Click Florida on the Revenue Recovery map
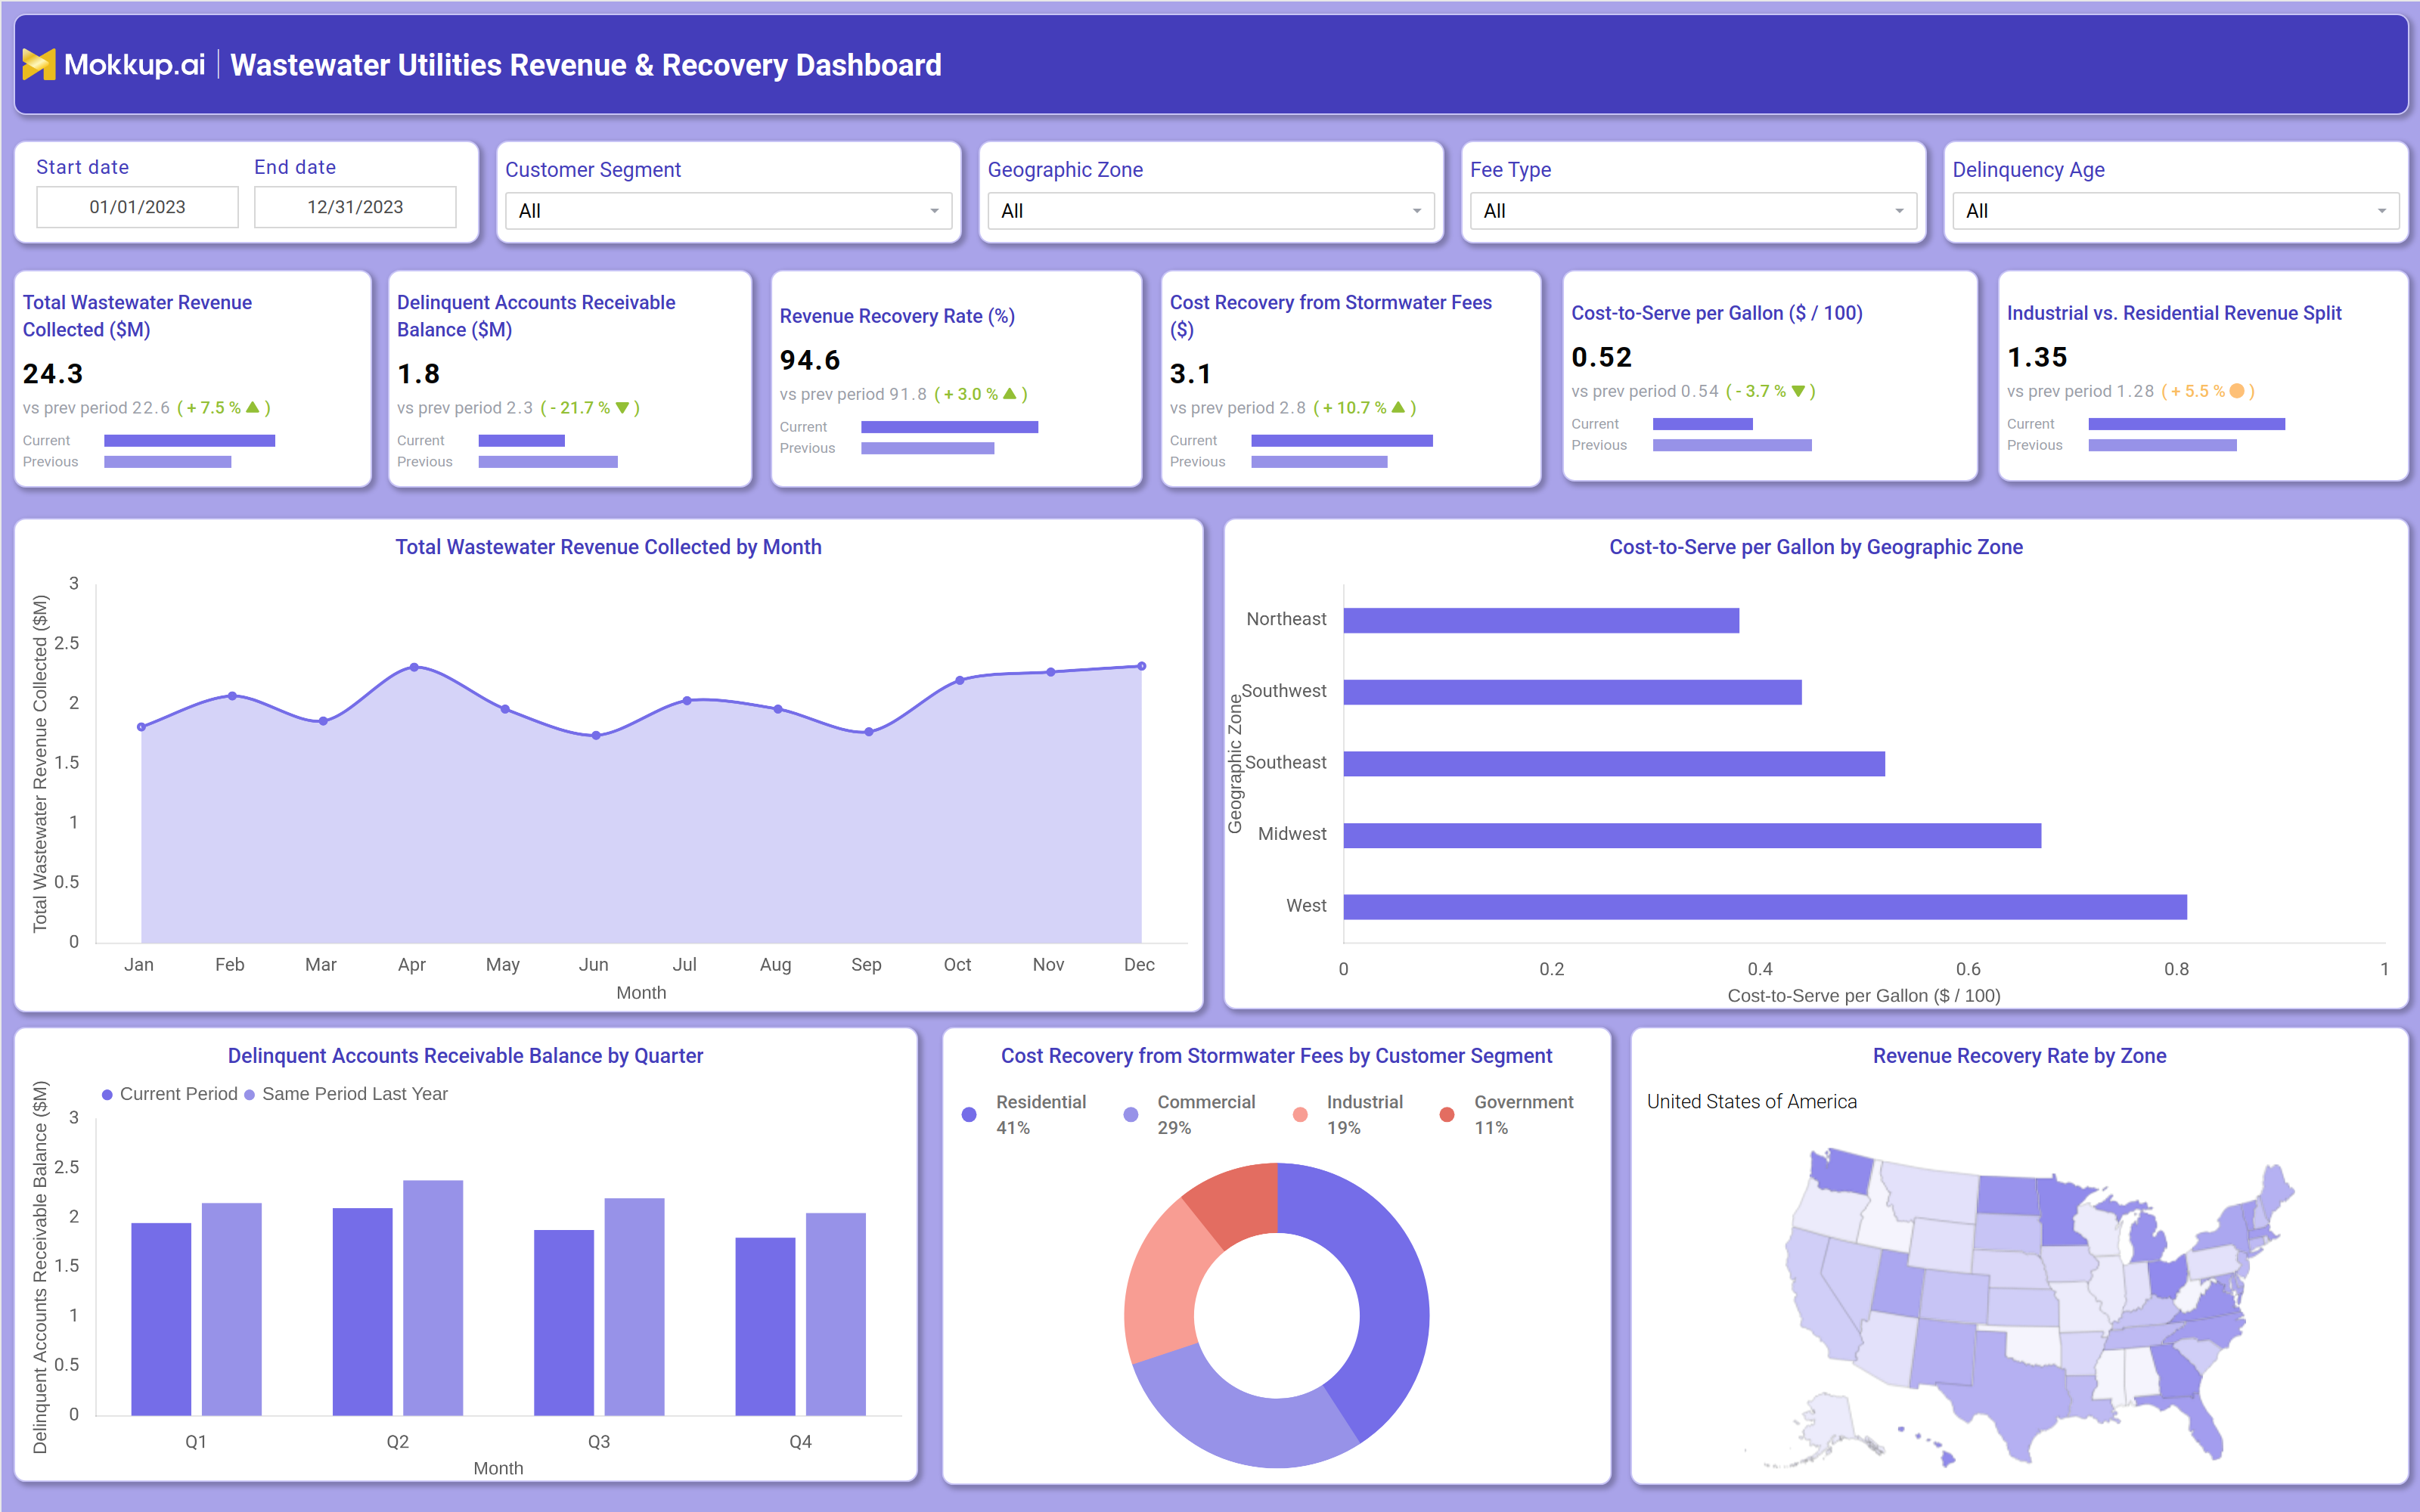Viewport: 2420px width, 1512px height. pos(2200,1420)
